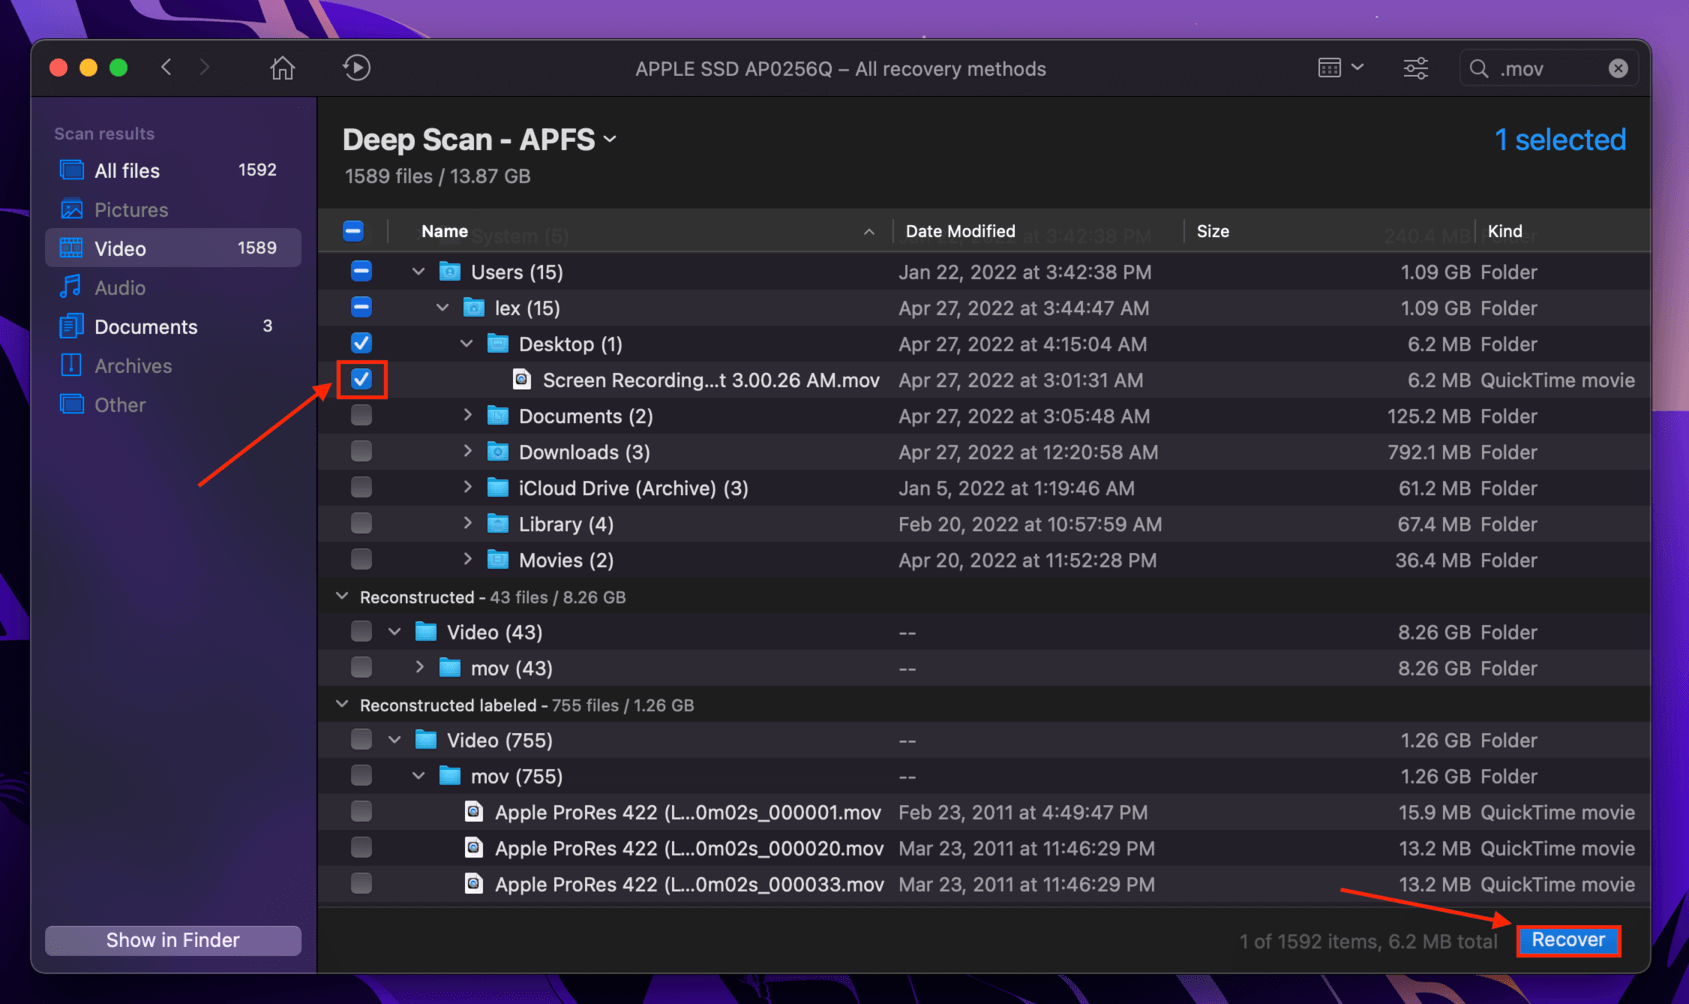Viewport: 1689px width, 1004px height.
Task: Toggle checkbox for Users (15) folder
Action: click(x=361, y=271)
